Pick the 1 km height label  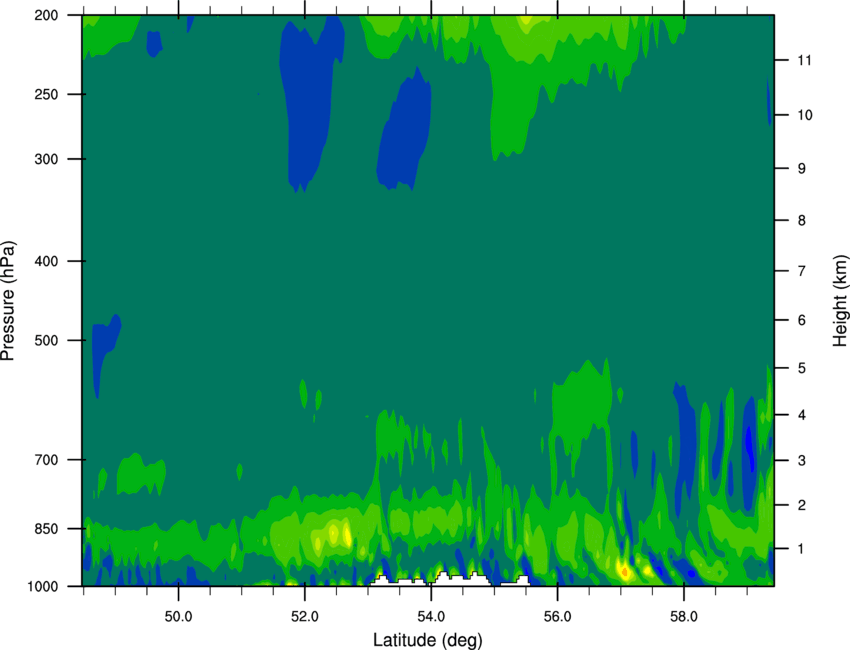click(x=801, y=549)
